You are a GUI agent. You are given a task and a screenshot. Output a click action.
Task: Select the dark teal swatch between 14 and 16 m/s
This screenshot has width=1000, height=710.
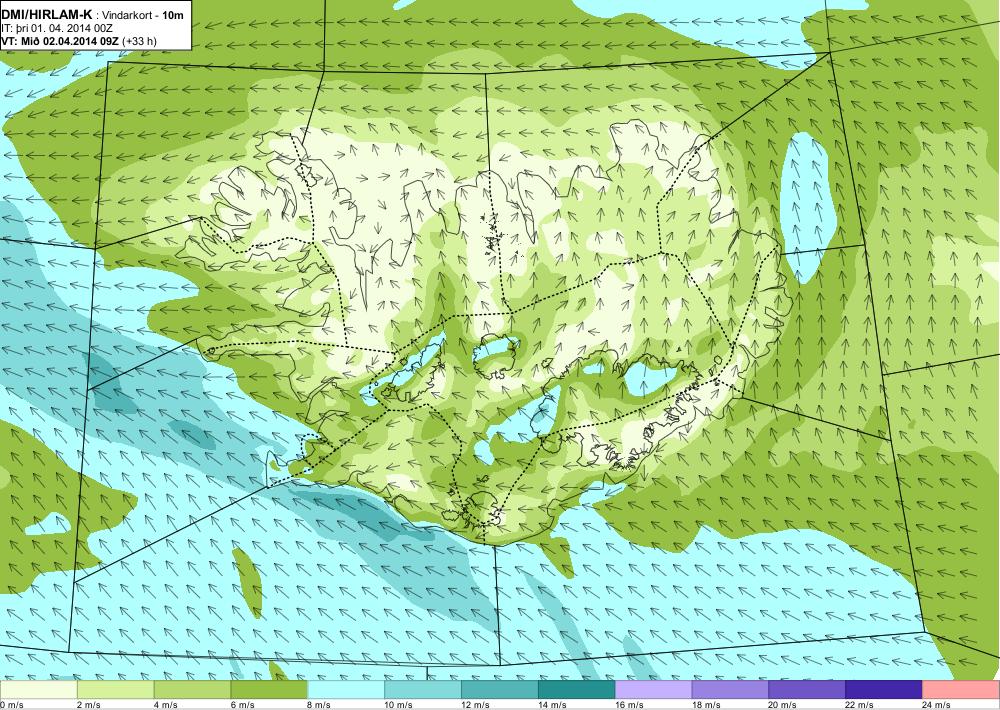577,690
